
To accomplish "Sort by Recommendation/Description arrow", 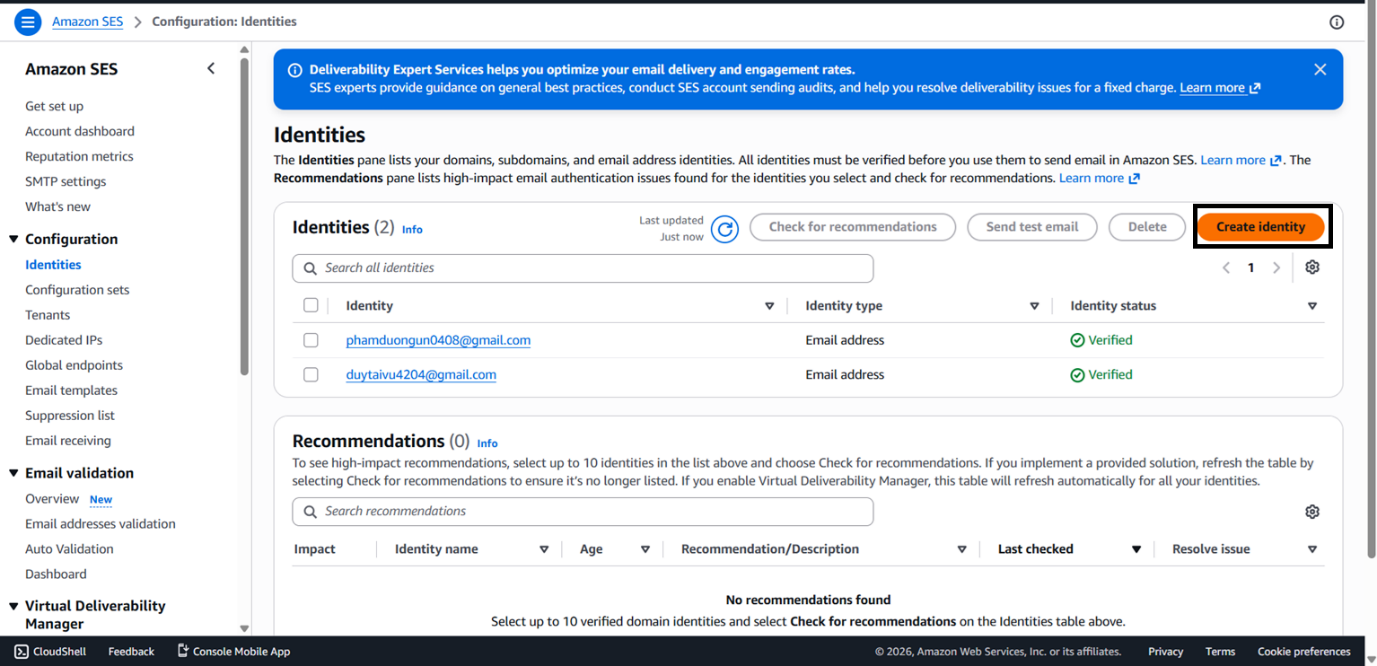I will [962, 549].
